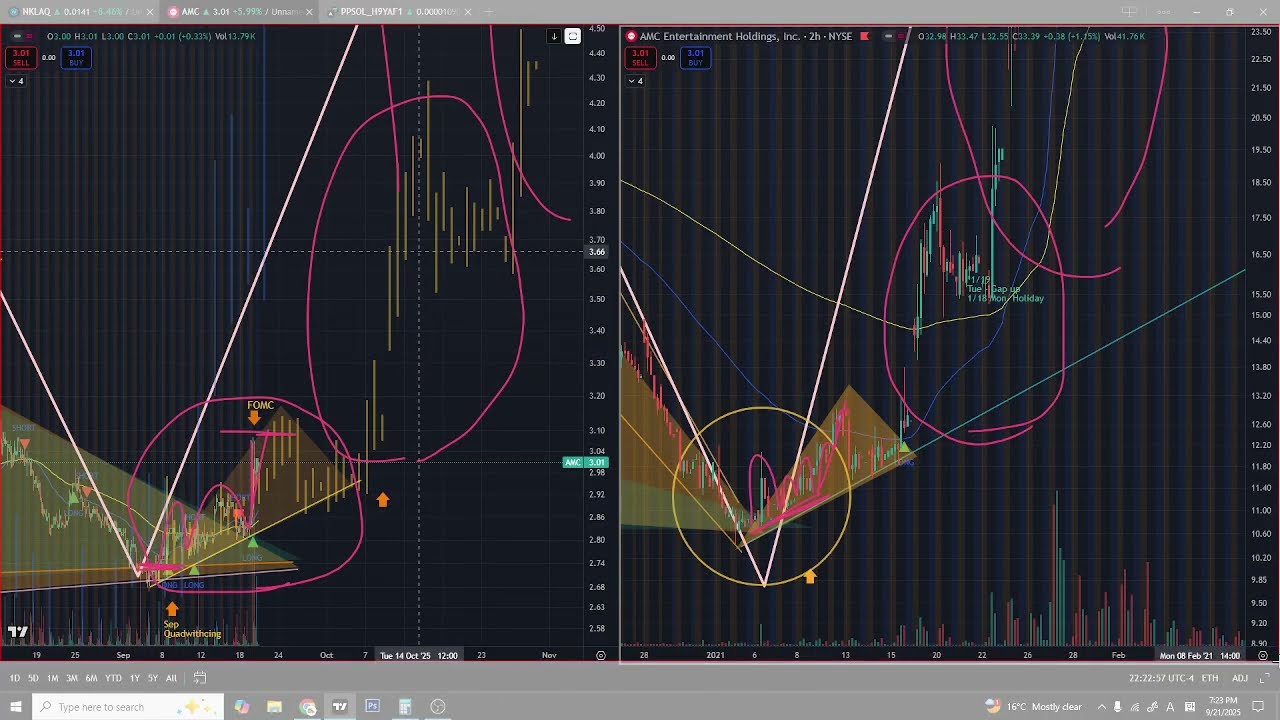
Task: Click the left chart legend style icon
Action: tap(17, 36)
